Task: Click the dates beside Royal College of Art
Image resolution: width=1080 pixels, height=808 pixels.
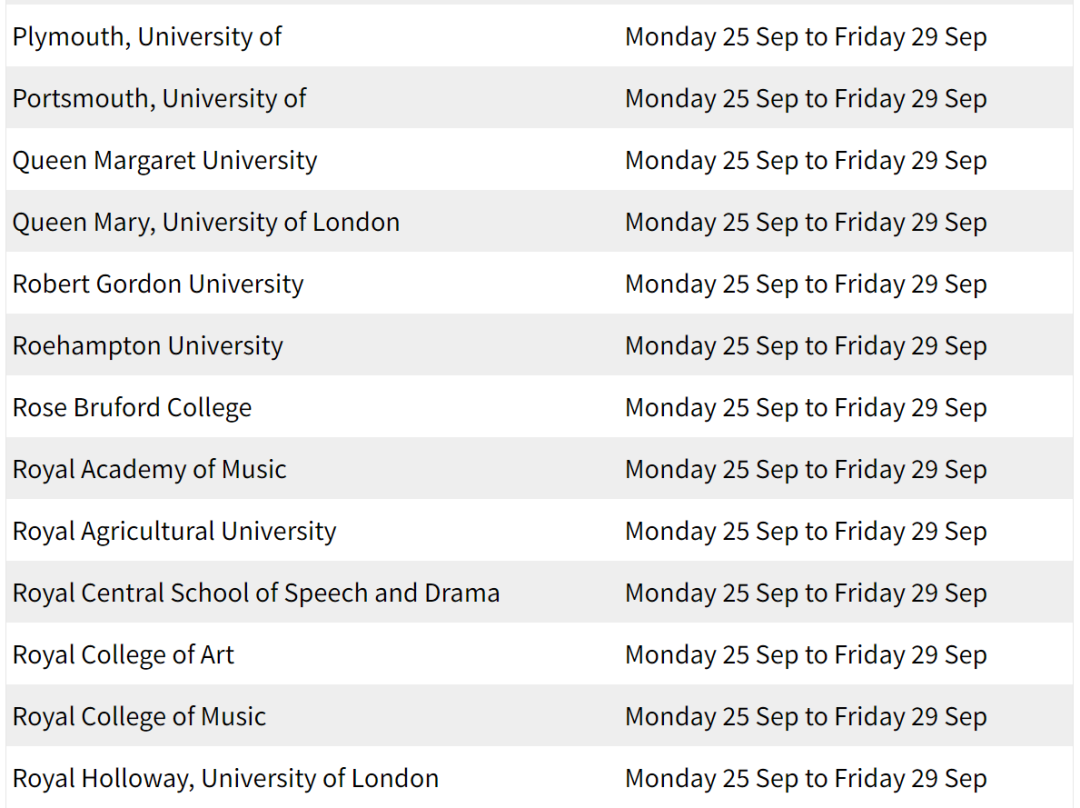Action: 806,656
